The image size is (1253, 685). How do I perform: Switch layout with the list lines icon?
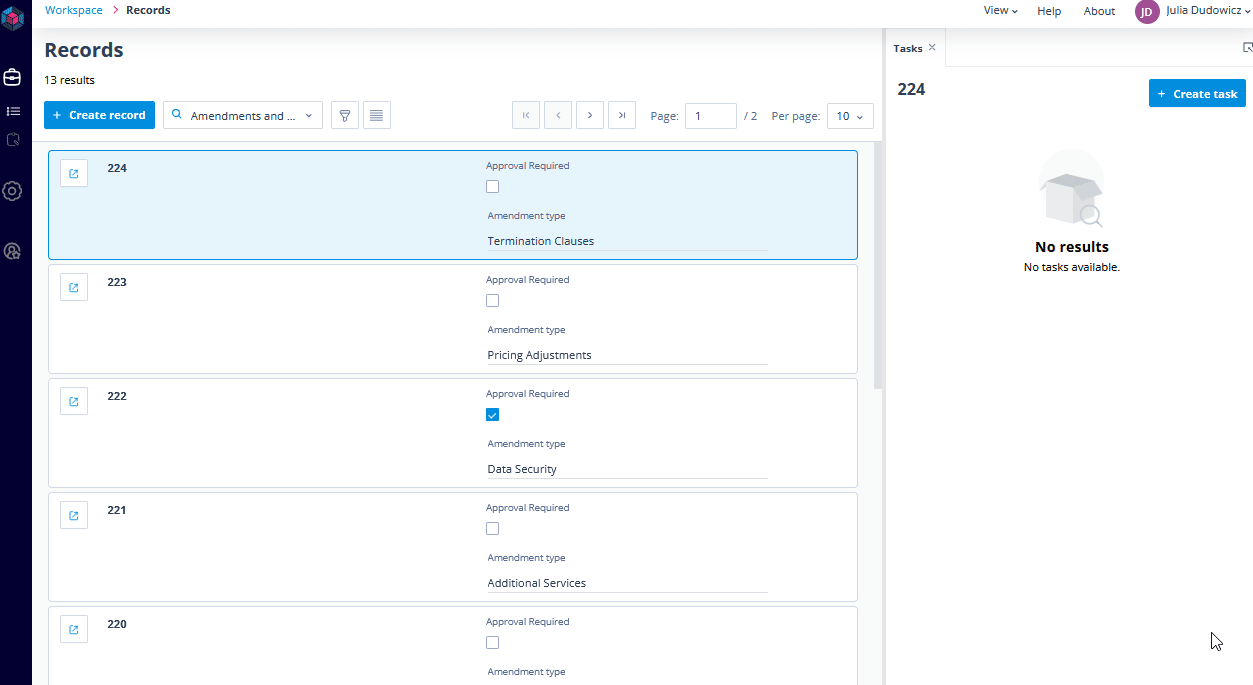(x=376, y=116)
